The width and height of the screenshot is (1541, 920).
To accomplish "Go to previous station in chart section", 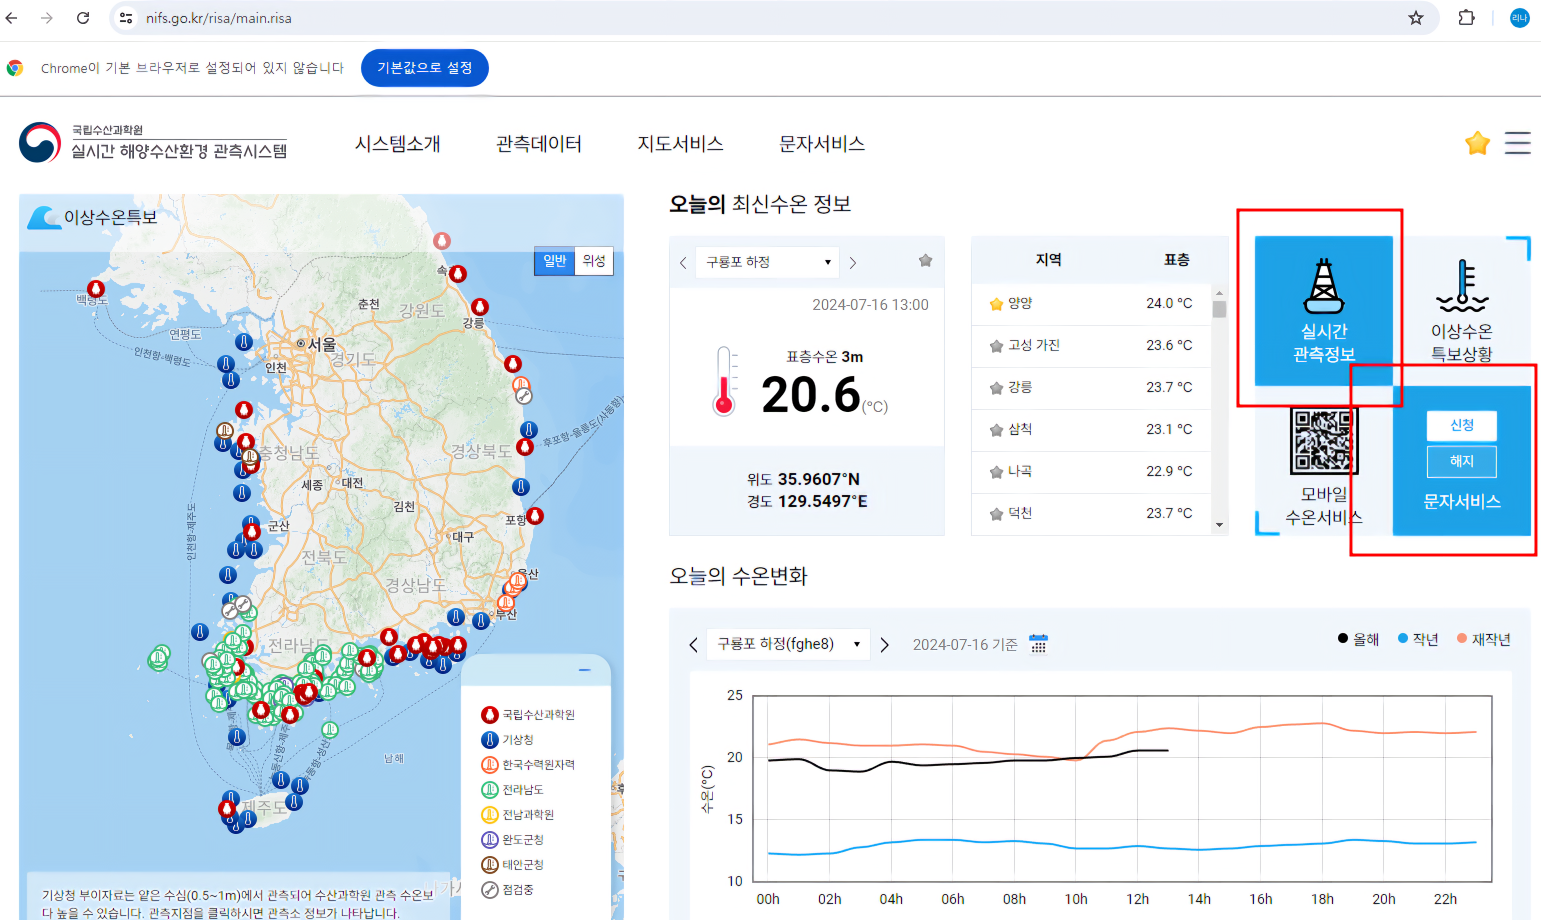I will 693,645.
